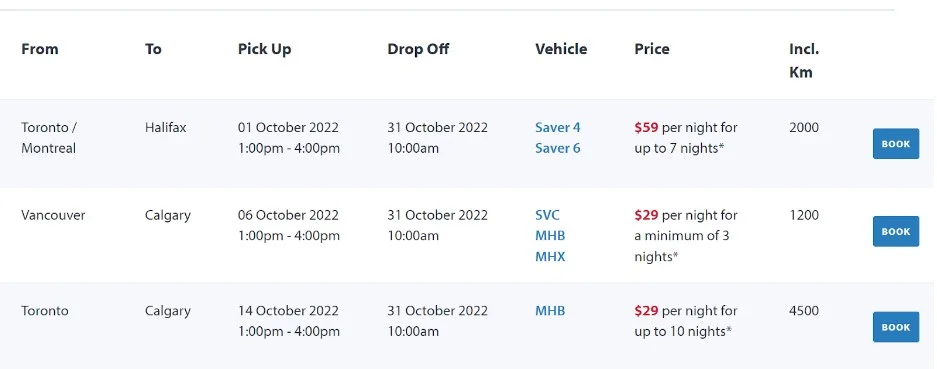
Task: Click the Vehicle column header
Action: click(x=561, y=49)
